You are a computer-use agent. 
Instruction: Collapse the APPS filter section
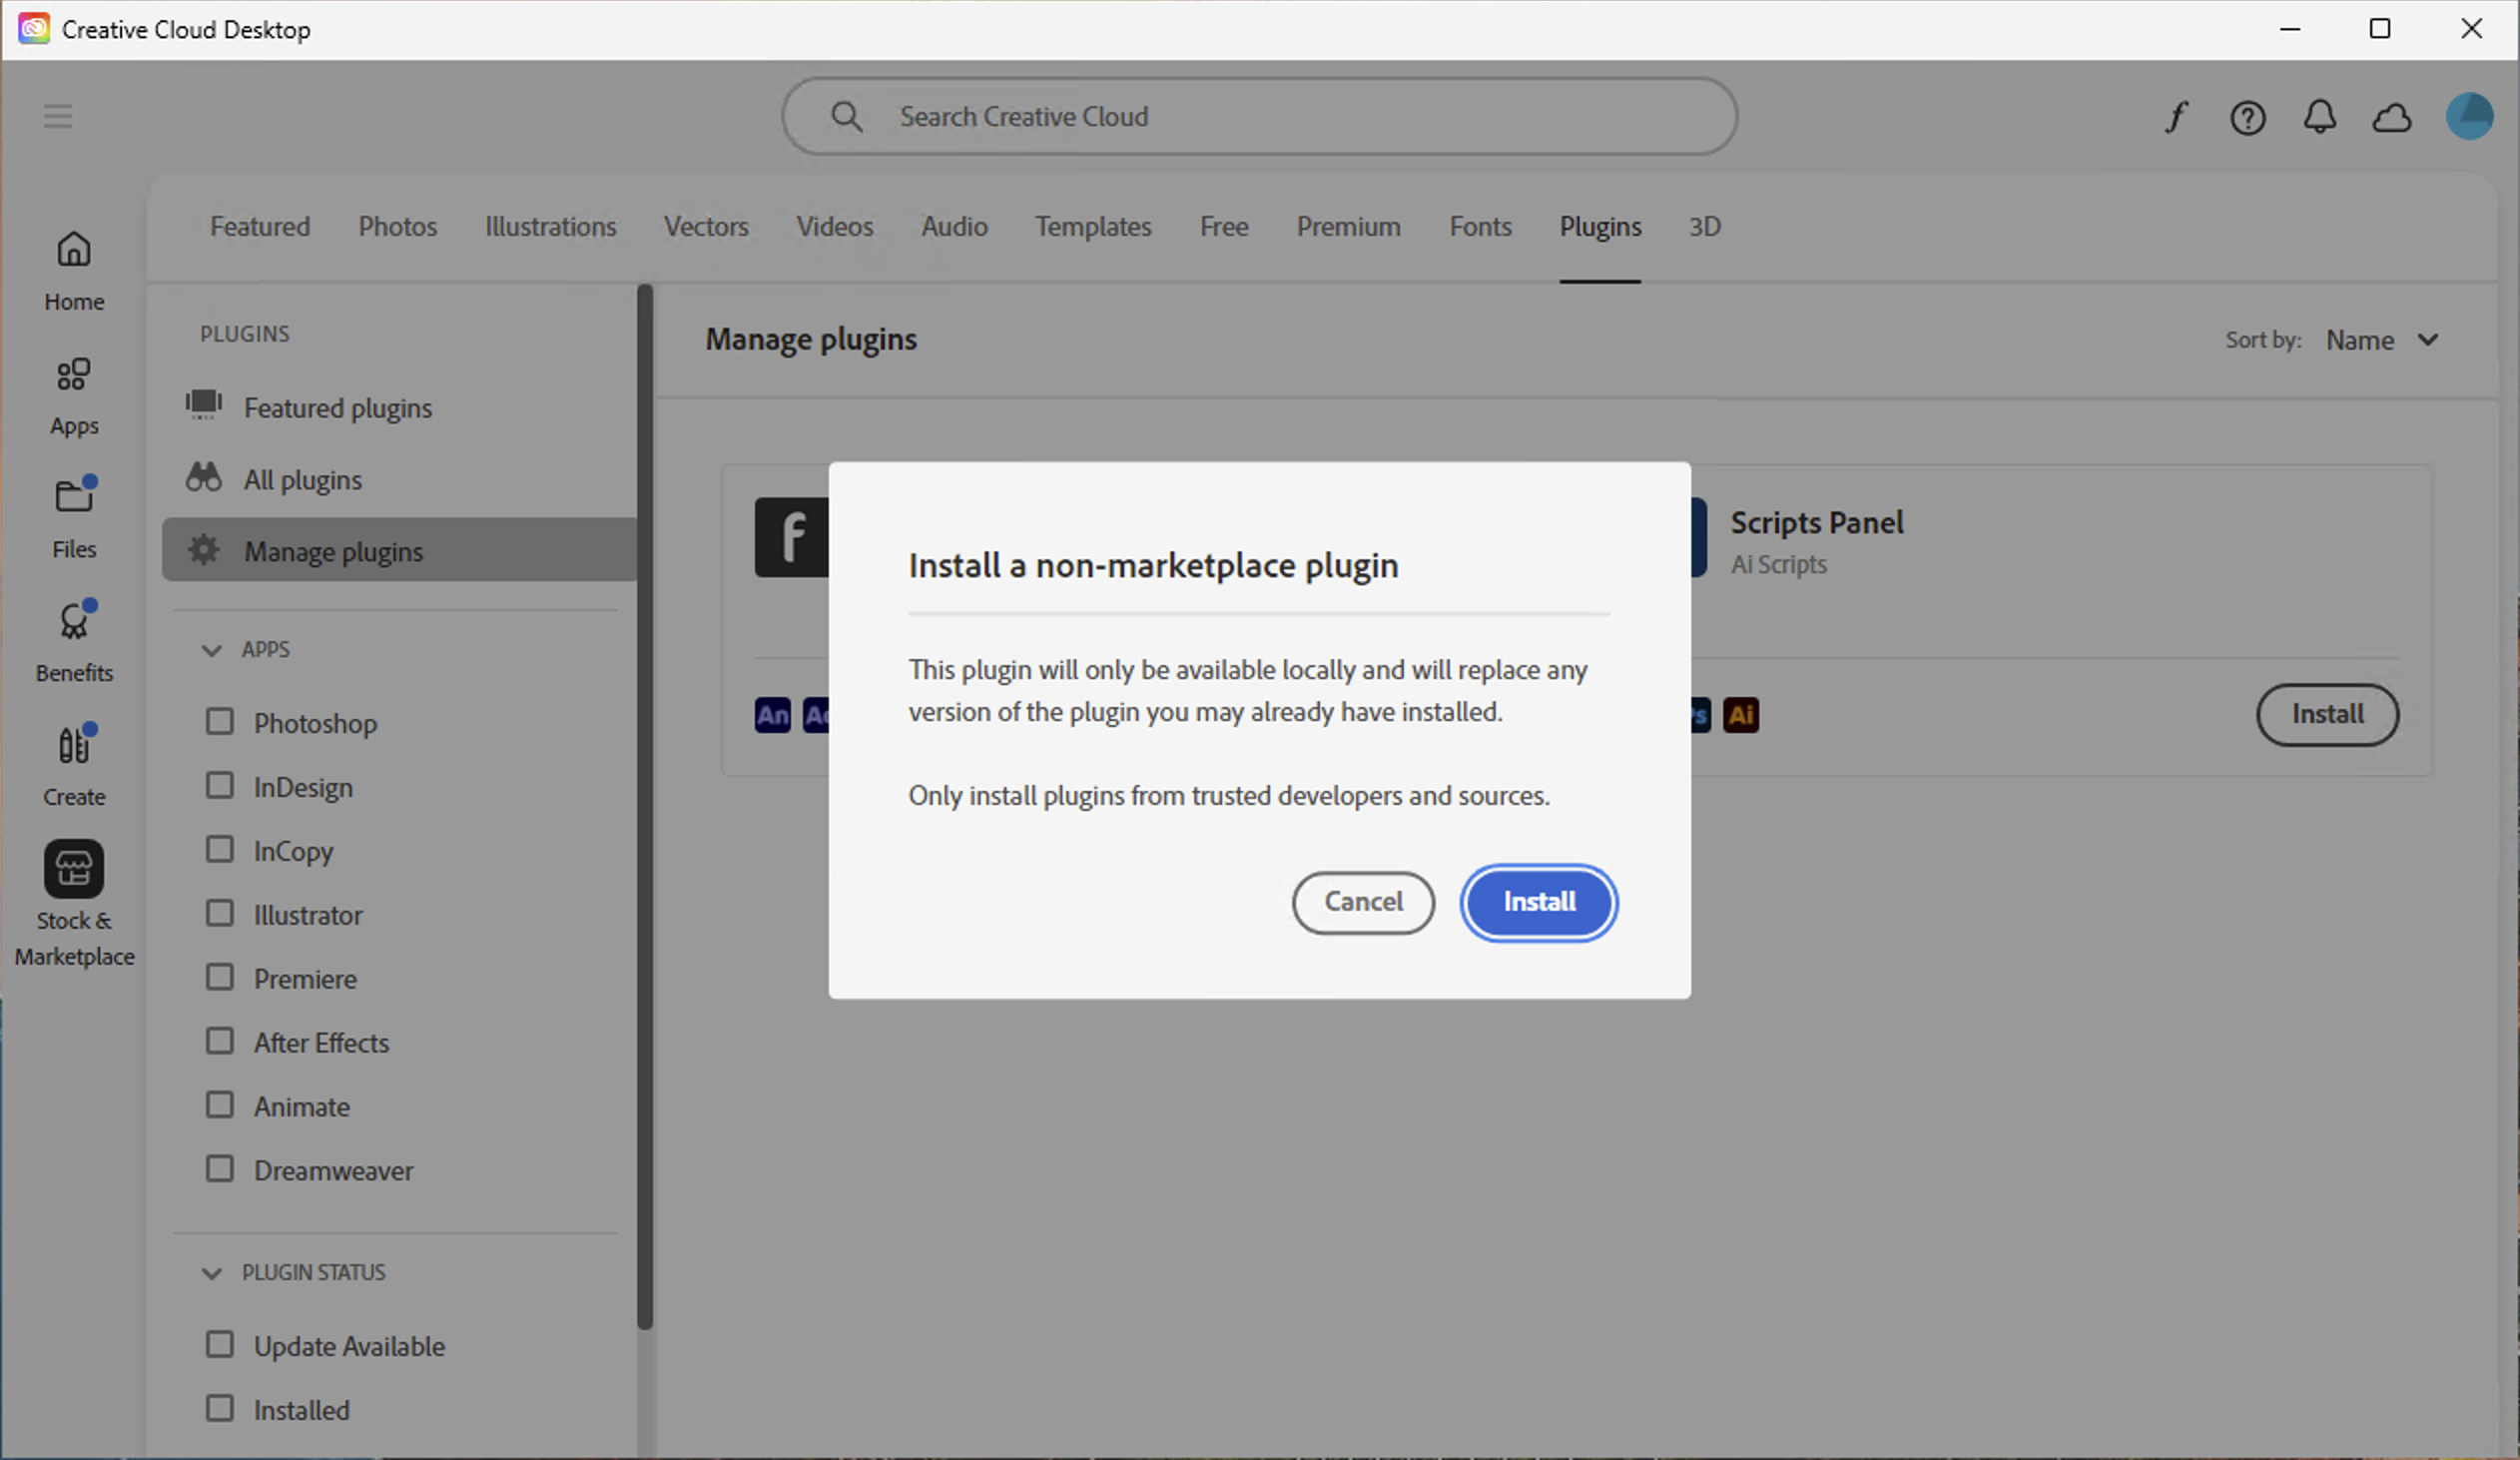tap(211, 650)
